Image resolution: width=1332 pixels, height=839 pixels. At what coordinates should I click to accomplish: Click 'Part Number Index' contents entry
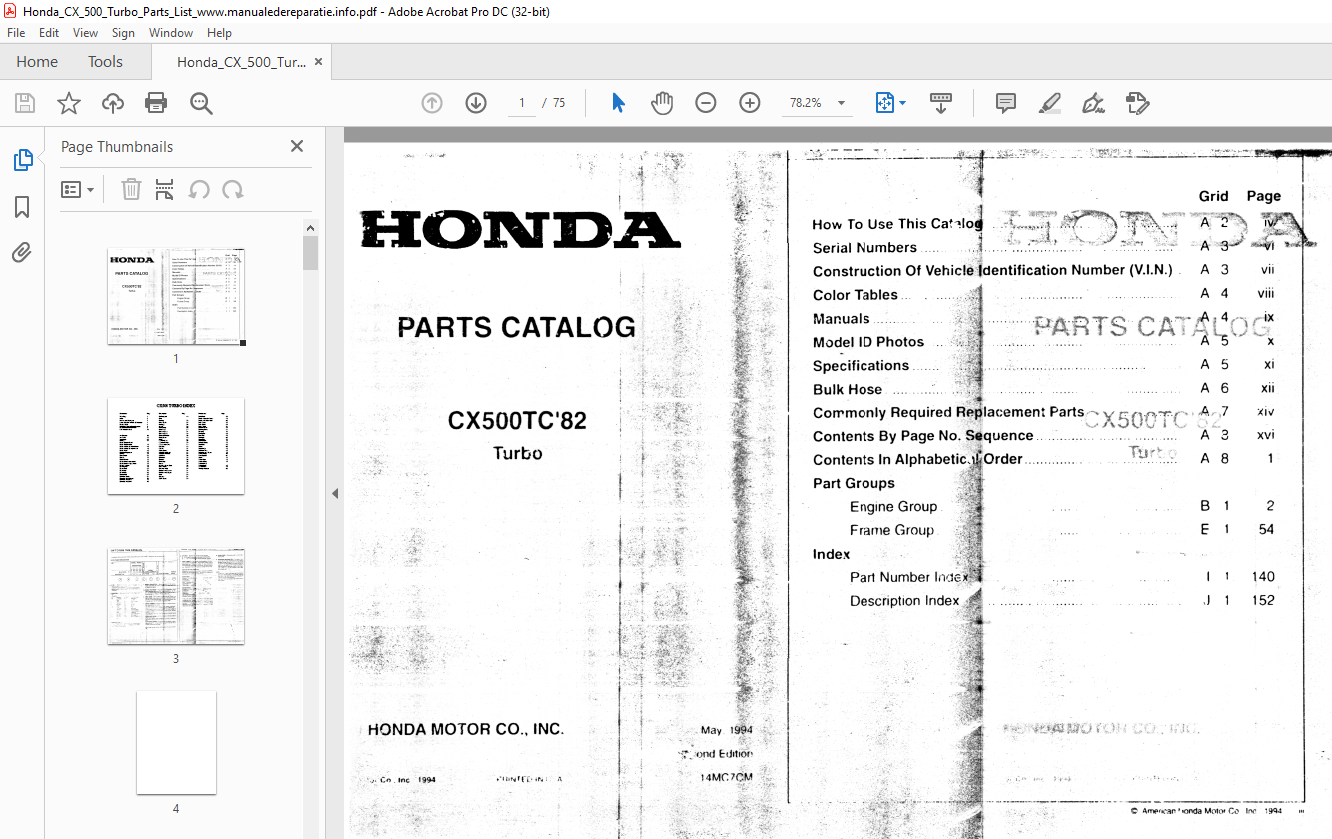tap(908, 577)
